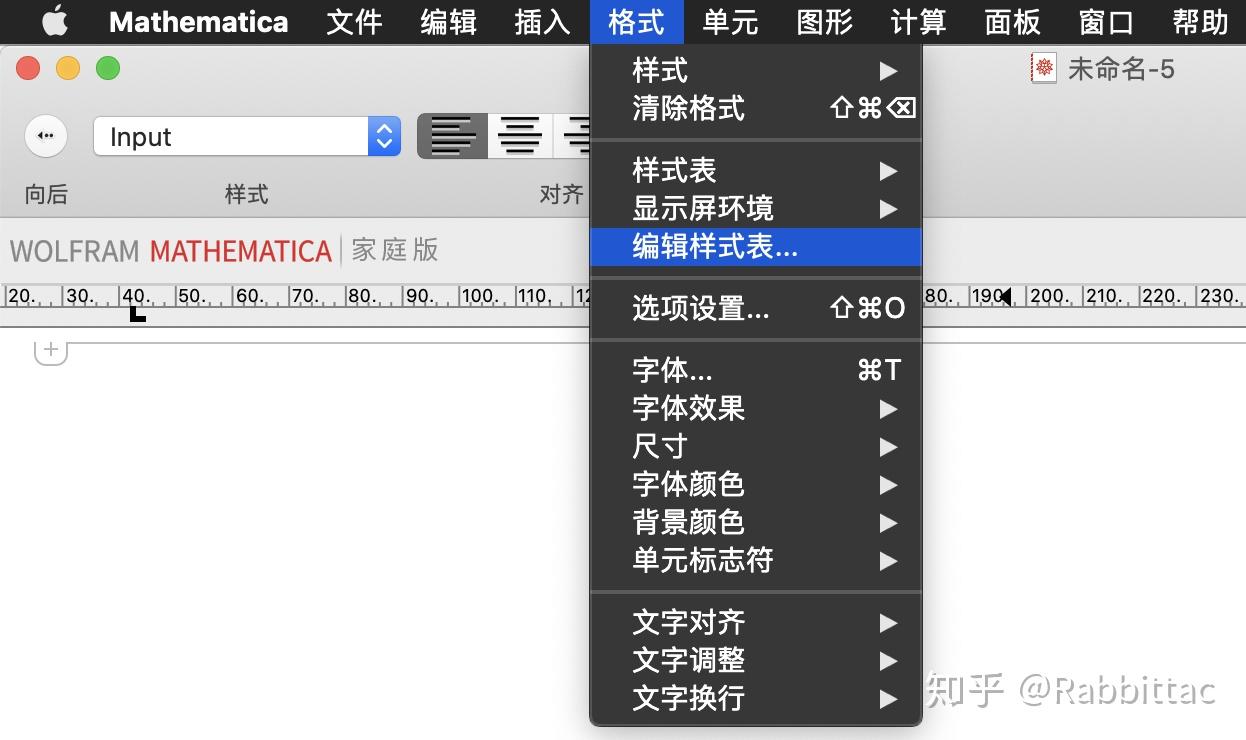1246x740 pixels.
Task: Click the plus icon to insert a cell
Action: (x=50, y=350)
